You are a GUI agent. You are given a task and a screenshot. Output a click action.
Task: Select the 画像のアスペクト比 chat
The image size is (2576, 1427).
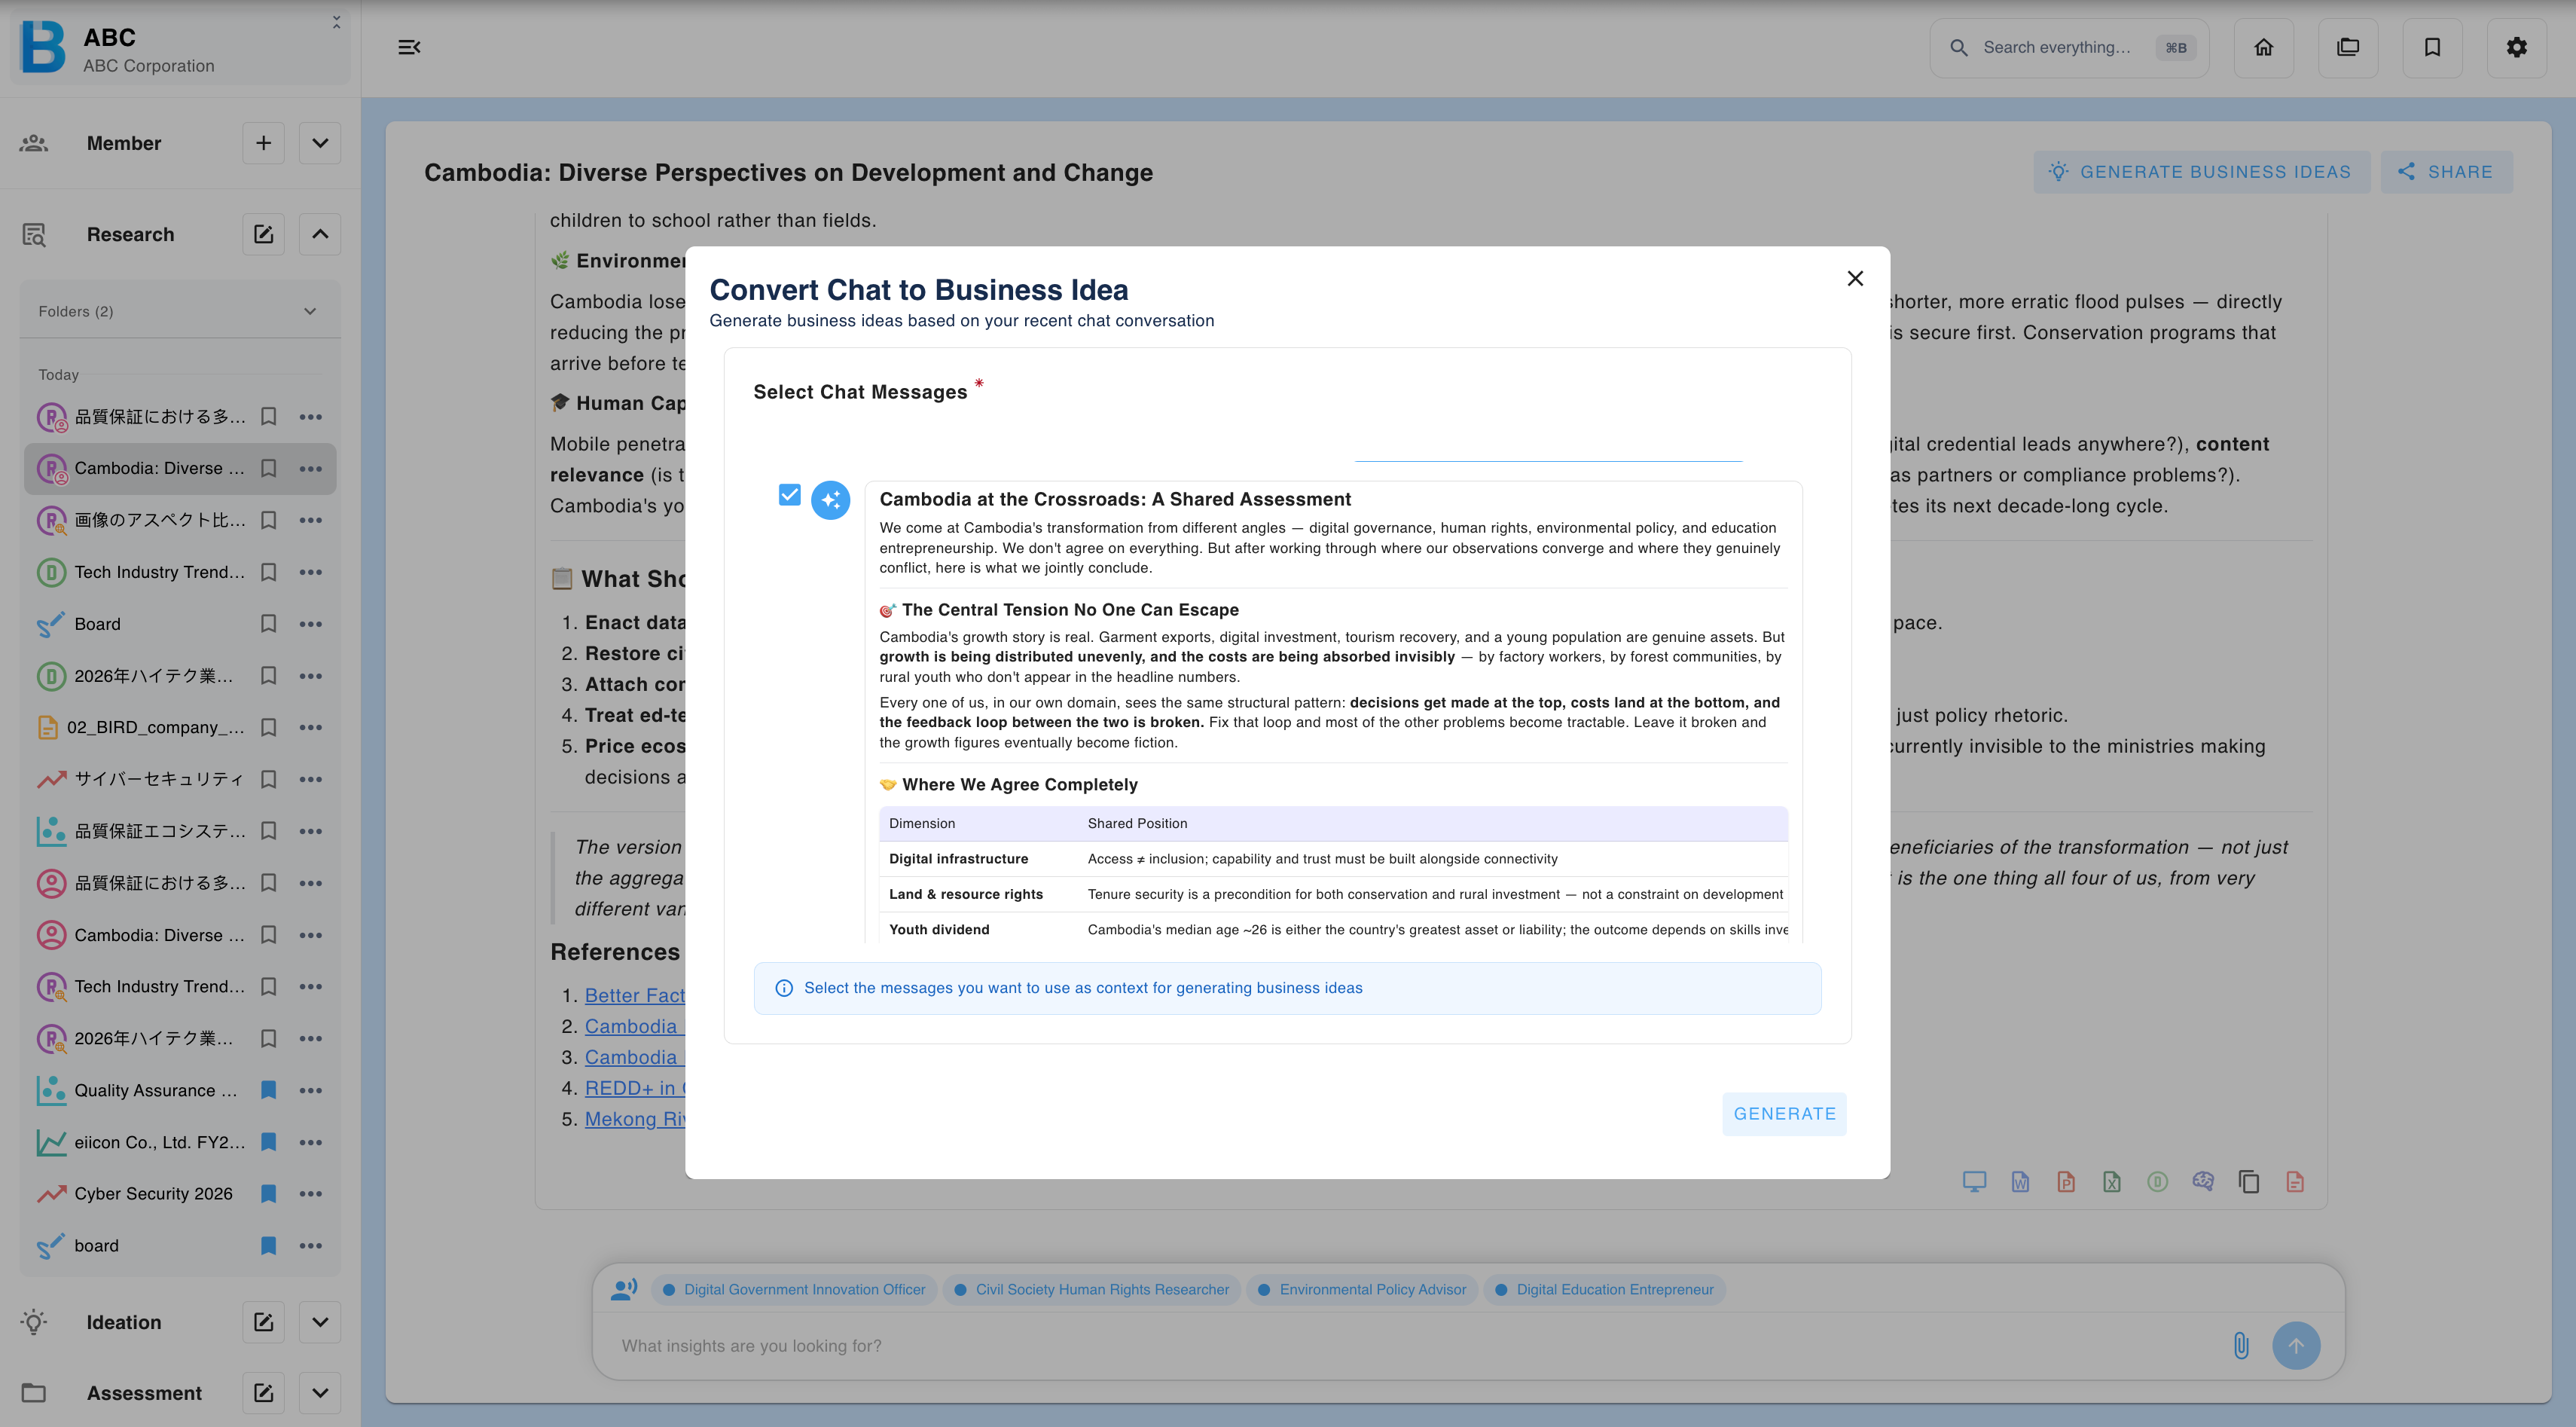(x=159, y=520)
